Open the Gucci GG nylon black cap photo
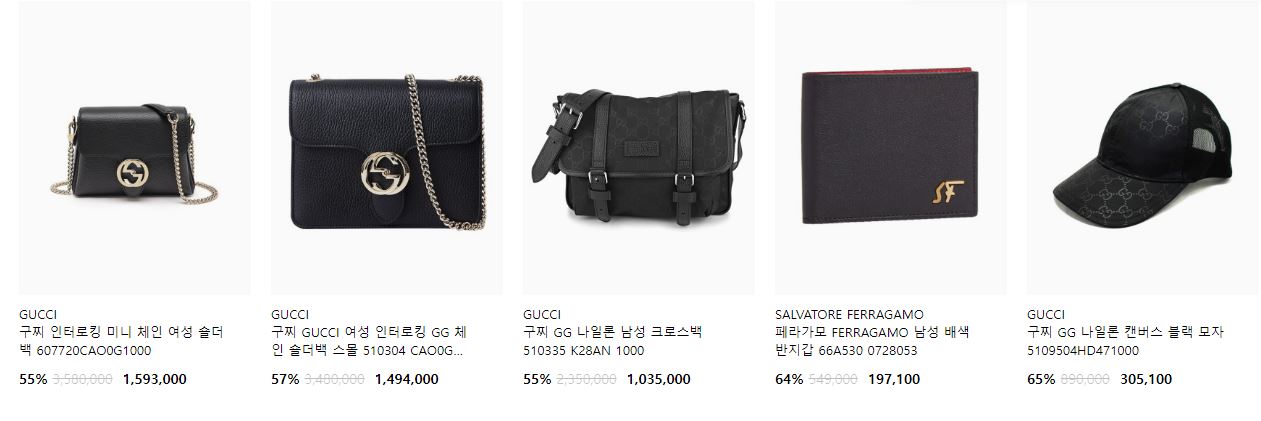The width and height of the screenshot is (1261, 421). point(1143,148)
